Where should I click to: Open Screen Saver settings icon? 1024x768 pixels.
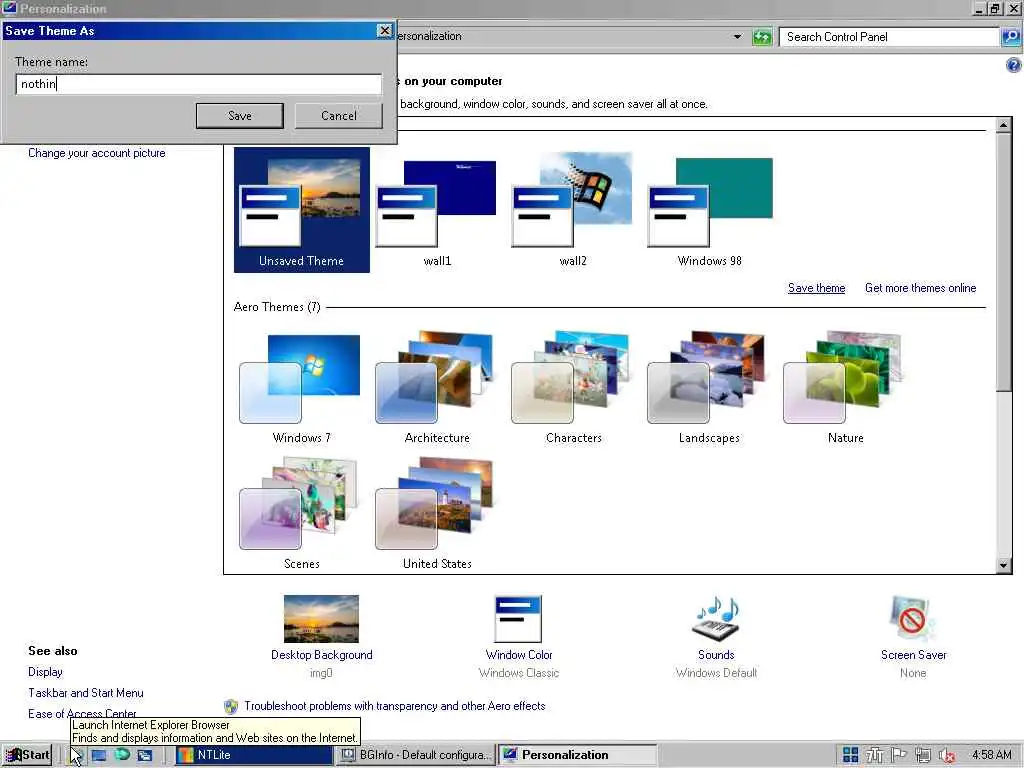[913, 619]
